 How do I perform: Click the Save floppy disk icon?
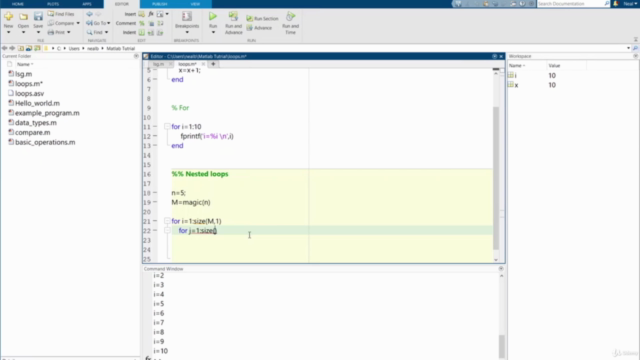pyautogui.click(x=38, y=17)
